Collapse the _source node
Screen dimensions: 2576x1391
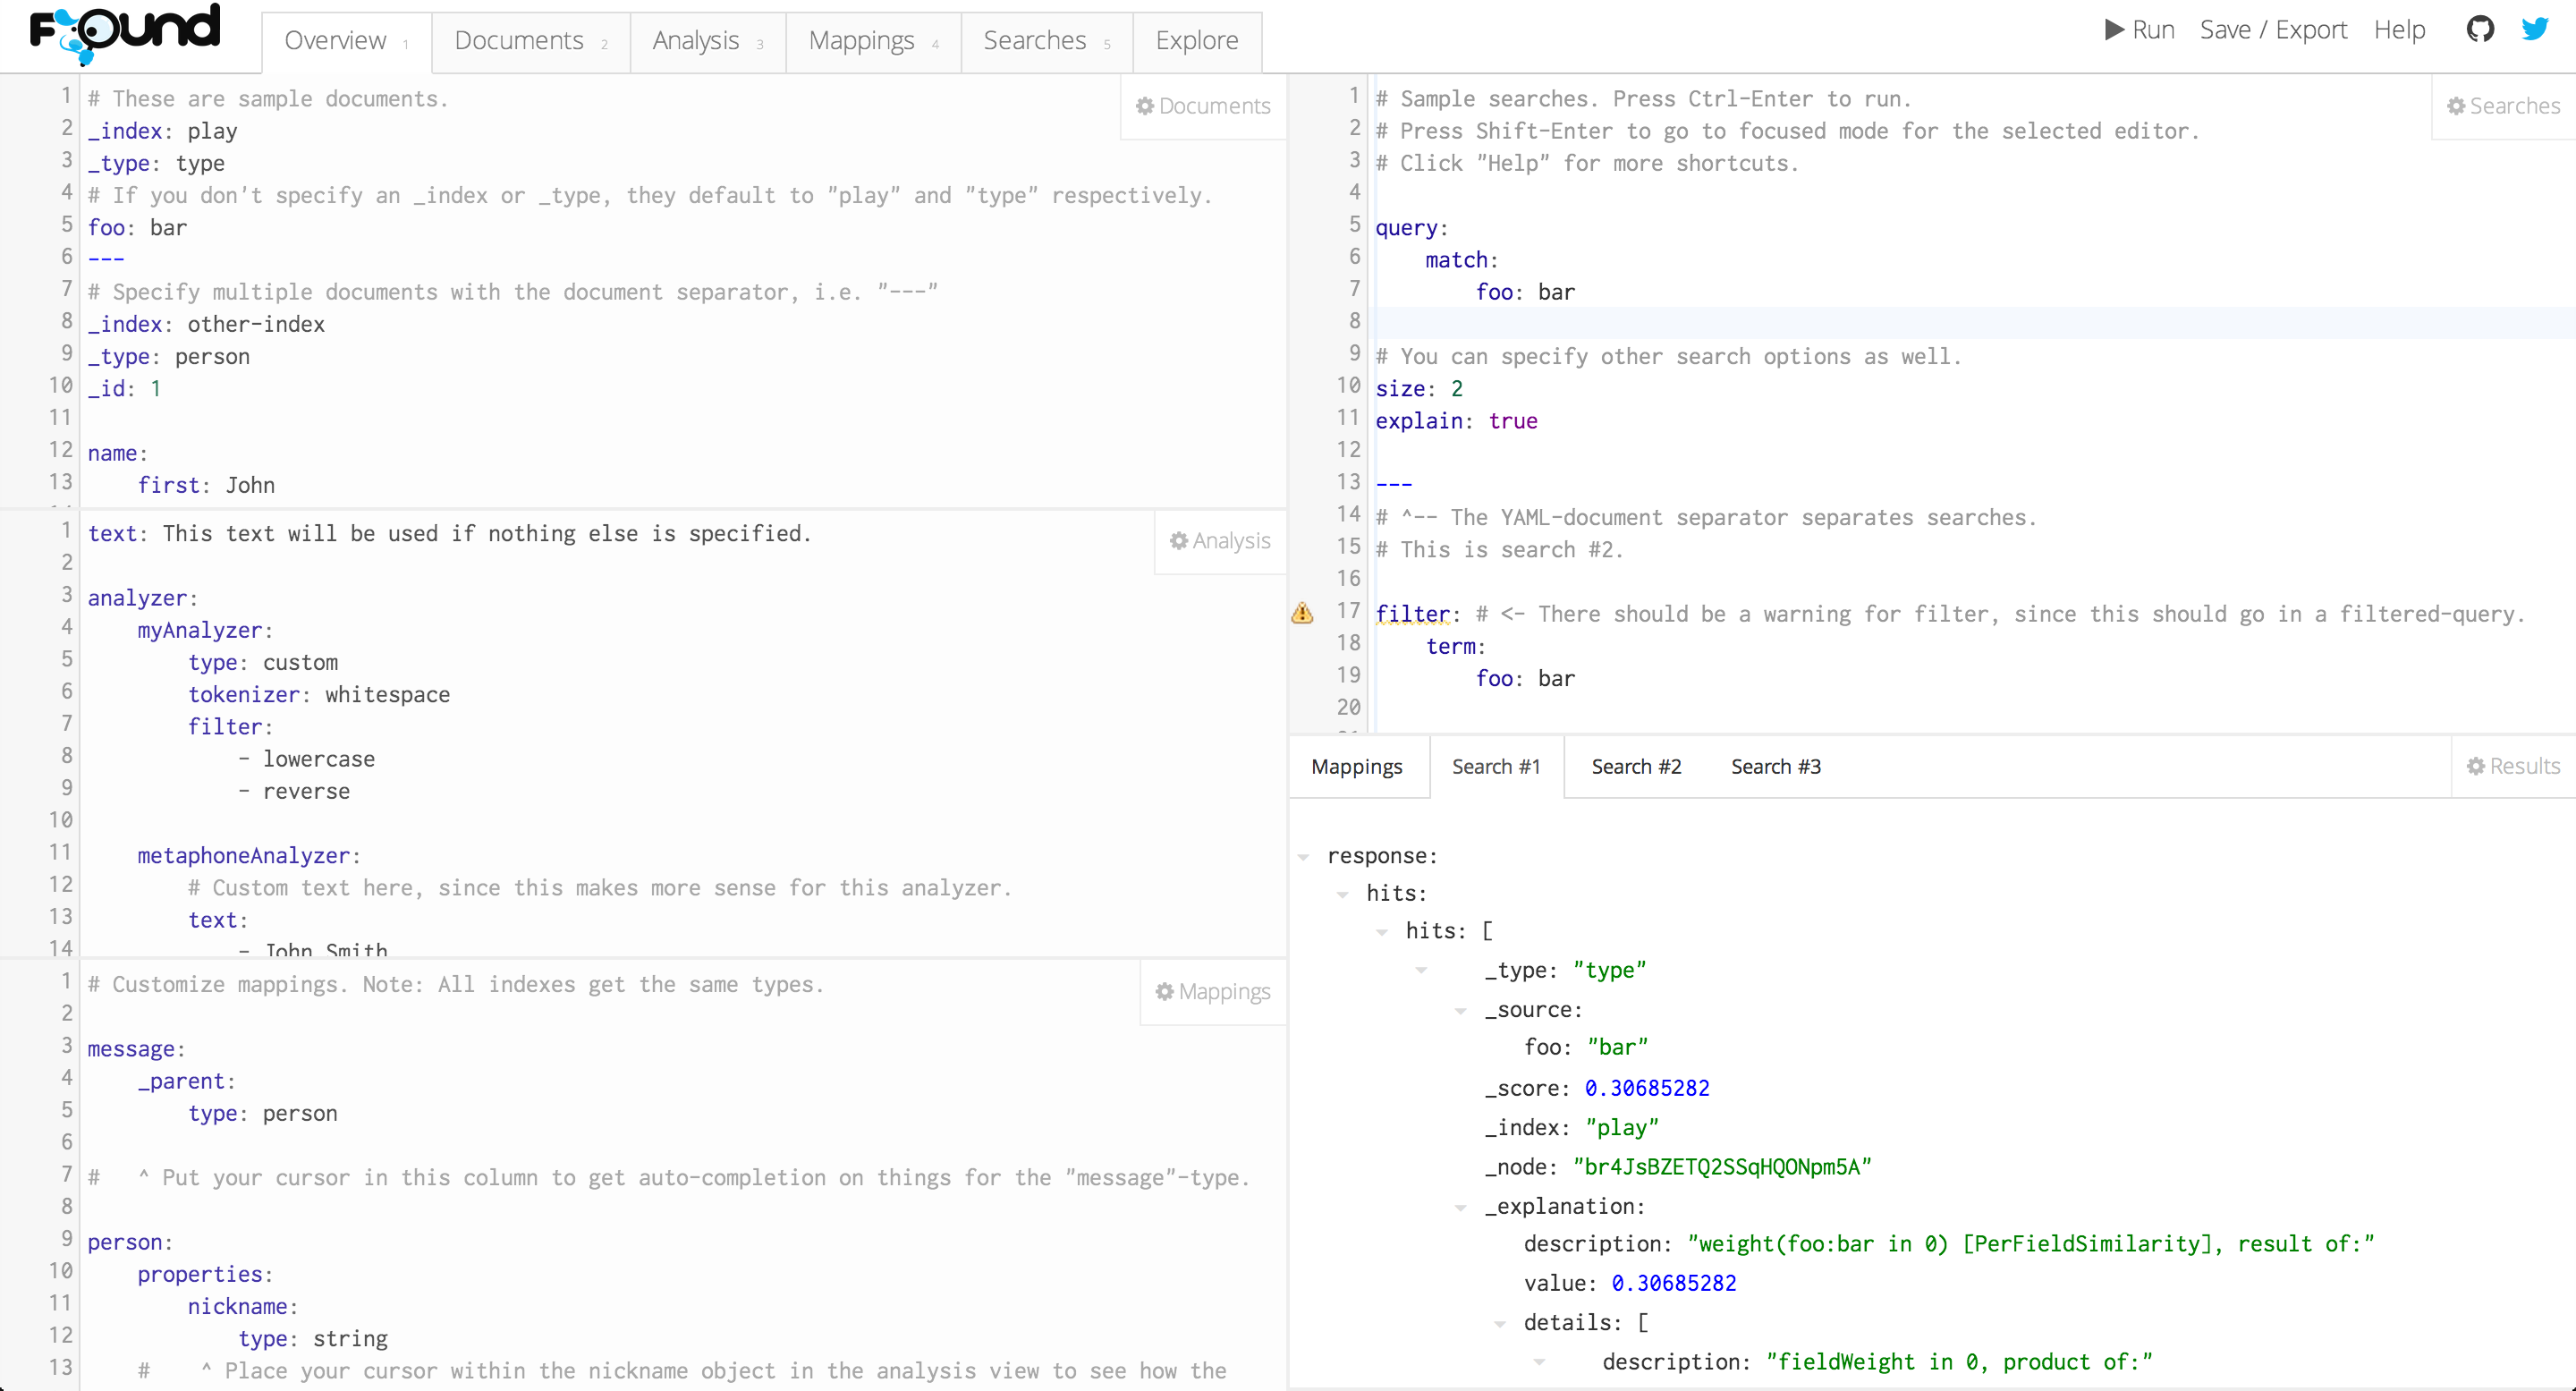point(1461,1011)
